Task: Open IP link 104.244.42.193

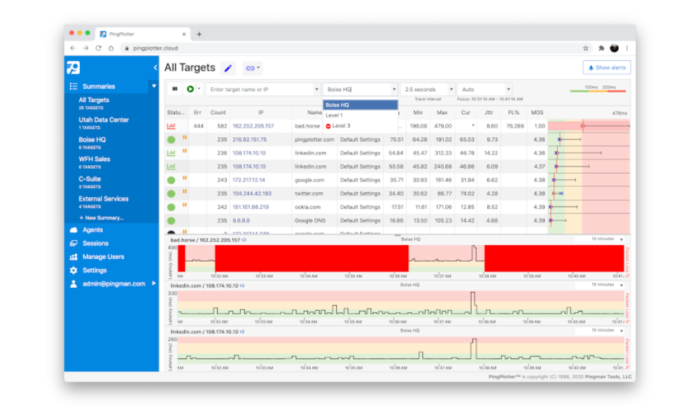Action: (252, 194)
